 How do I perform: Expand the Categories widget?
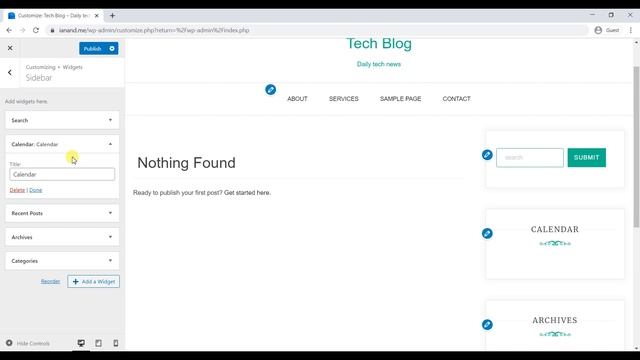click(x=62, y=261)
